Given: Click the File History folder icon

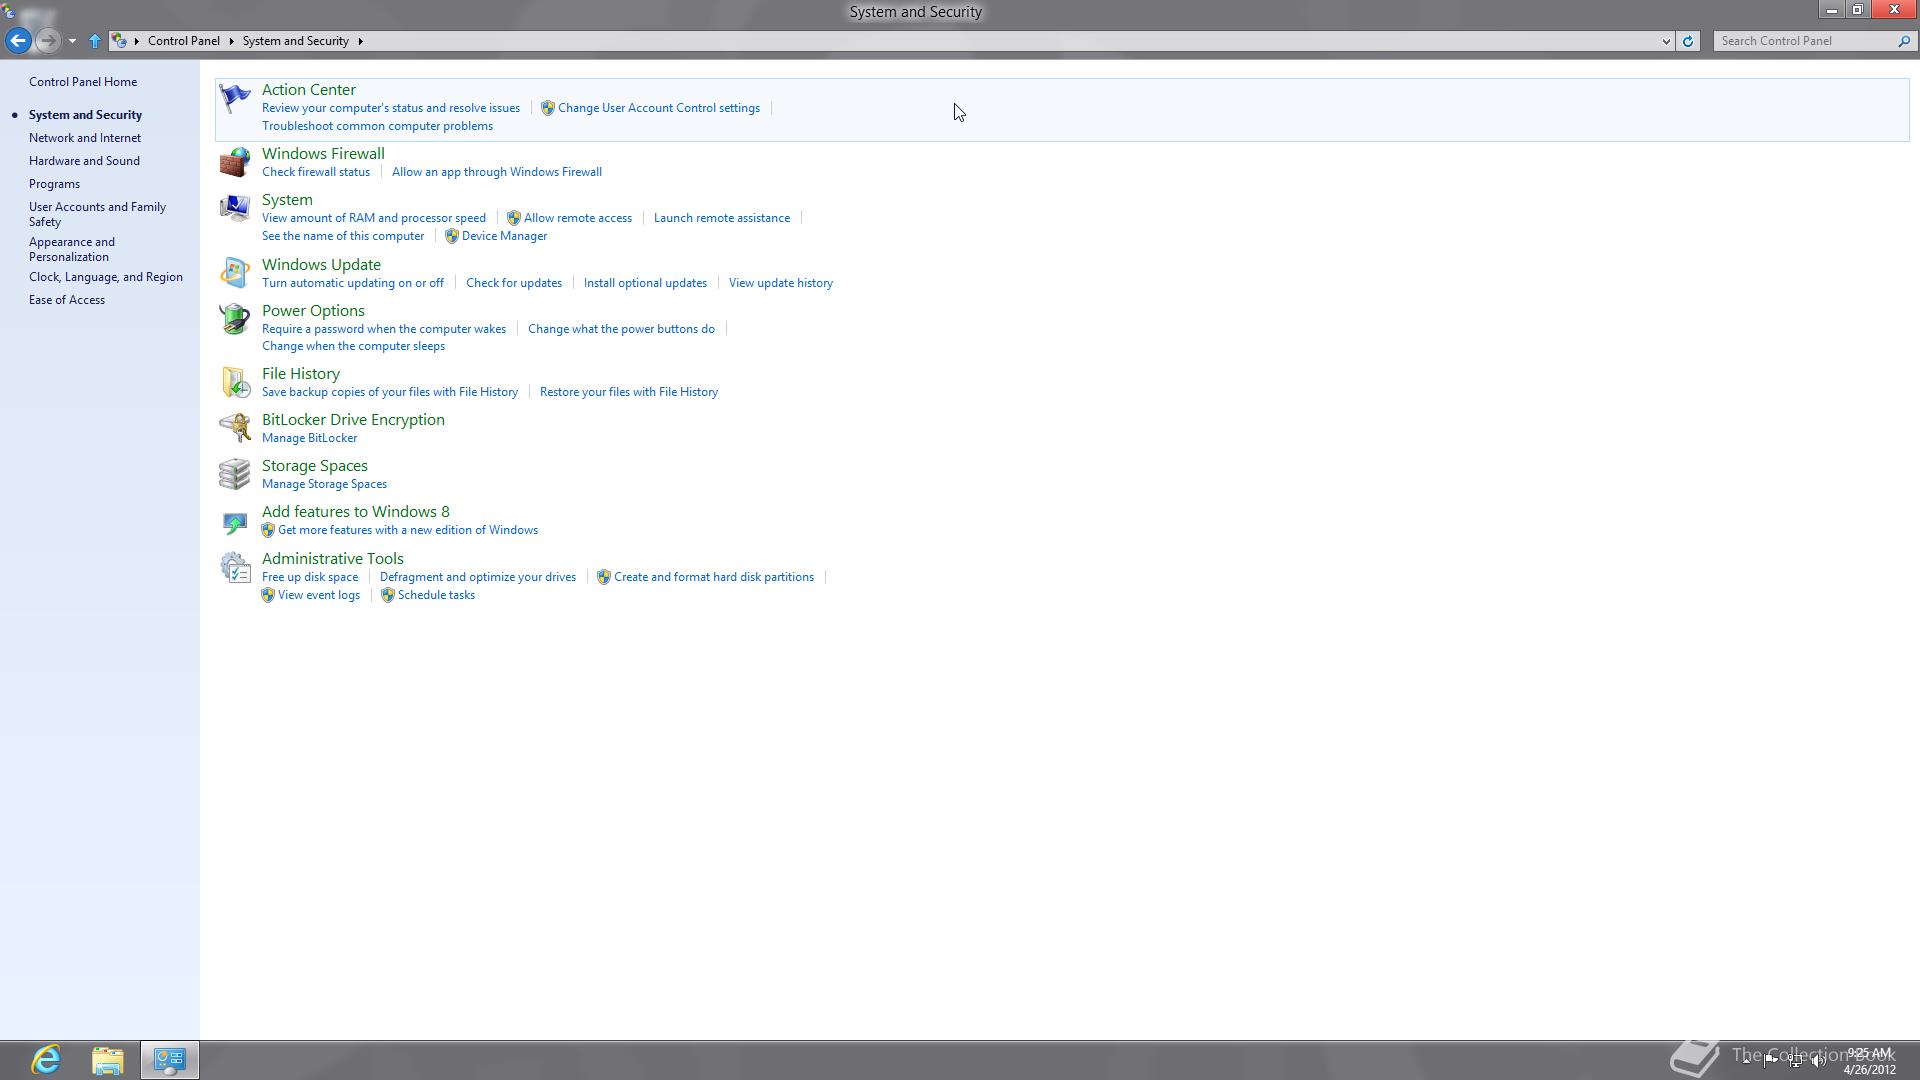Looking at the screenshot, I should [x=235, y=382].
